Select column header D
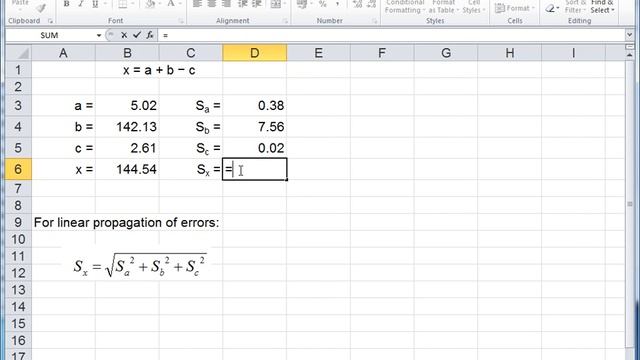Viewport: 640px width, 360px height. coord(255,53)
